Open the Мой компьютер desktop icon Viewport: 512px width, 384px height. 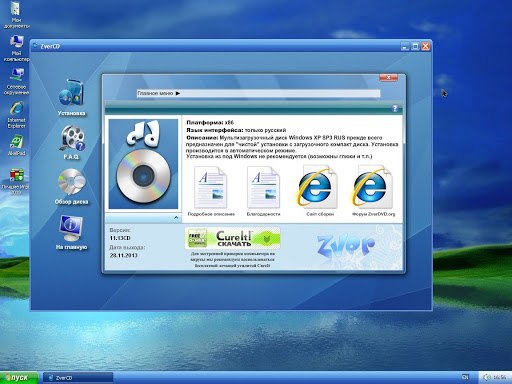click(x=16, y=49)
